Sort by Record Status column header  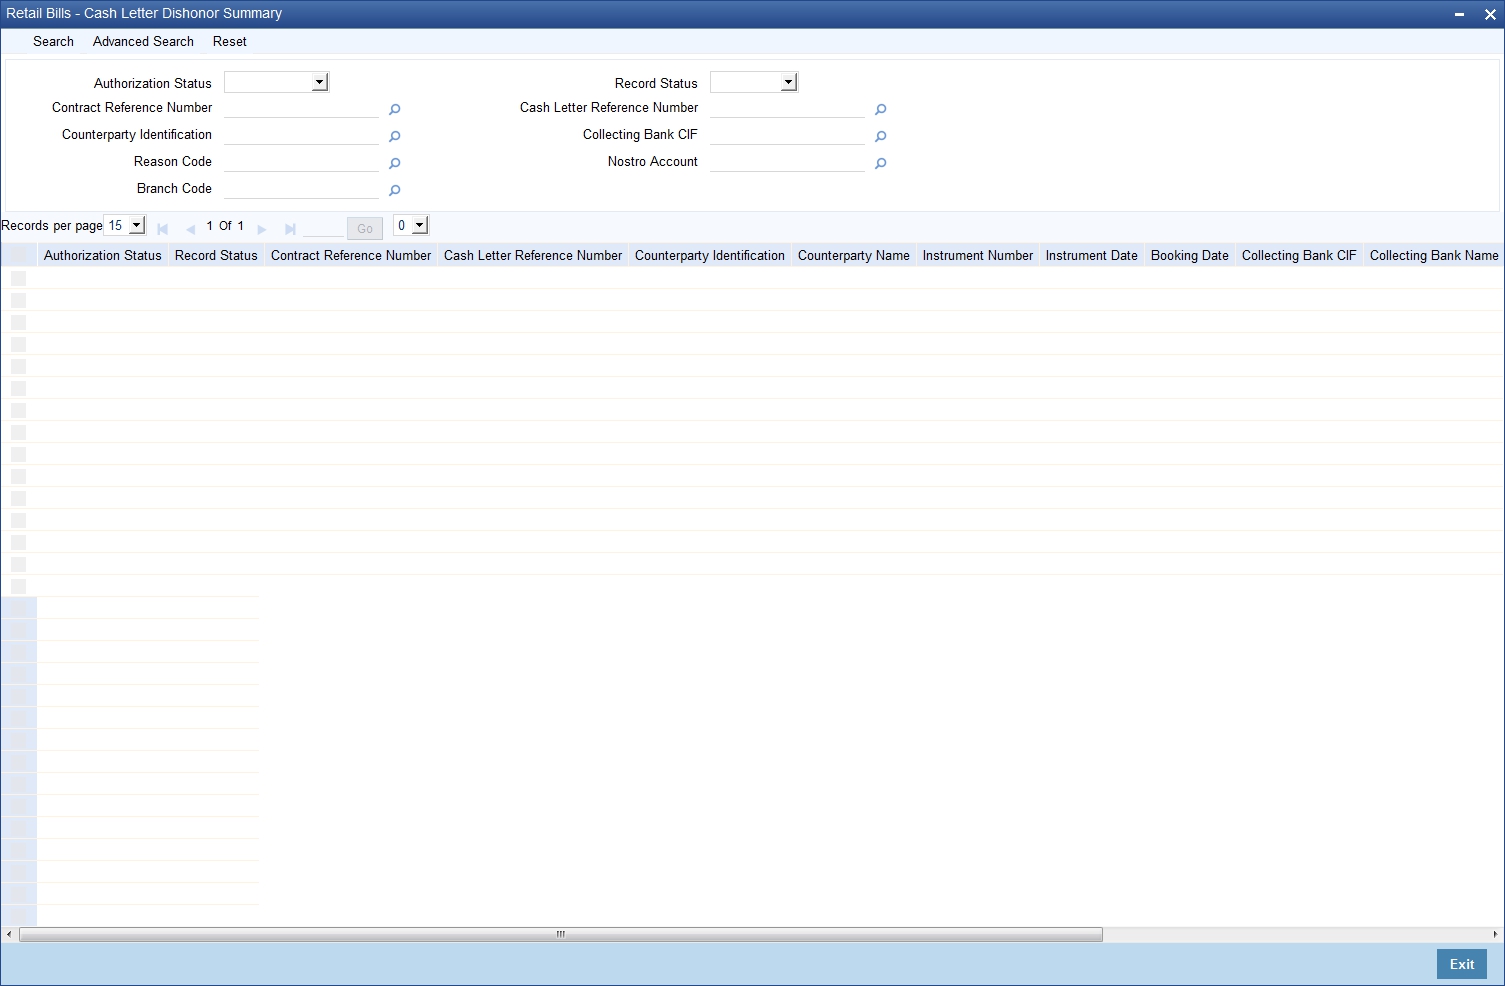pyautogui.click(x=216, y=255)
